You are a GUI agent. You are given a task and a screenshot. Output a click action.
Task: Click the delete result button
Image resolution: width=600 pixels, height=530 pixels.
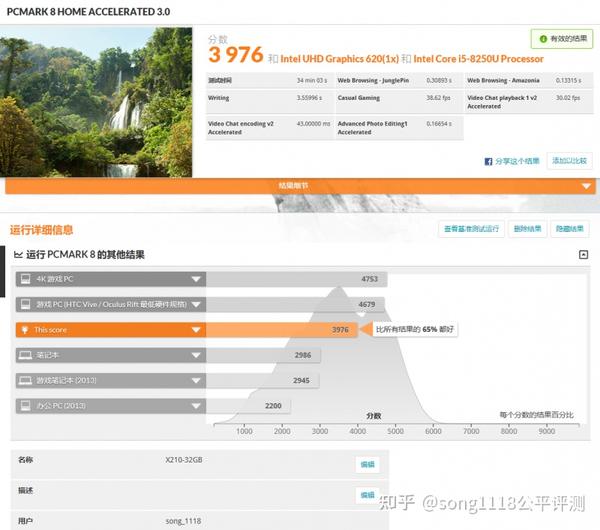(x=527, y=229)
